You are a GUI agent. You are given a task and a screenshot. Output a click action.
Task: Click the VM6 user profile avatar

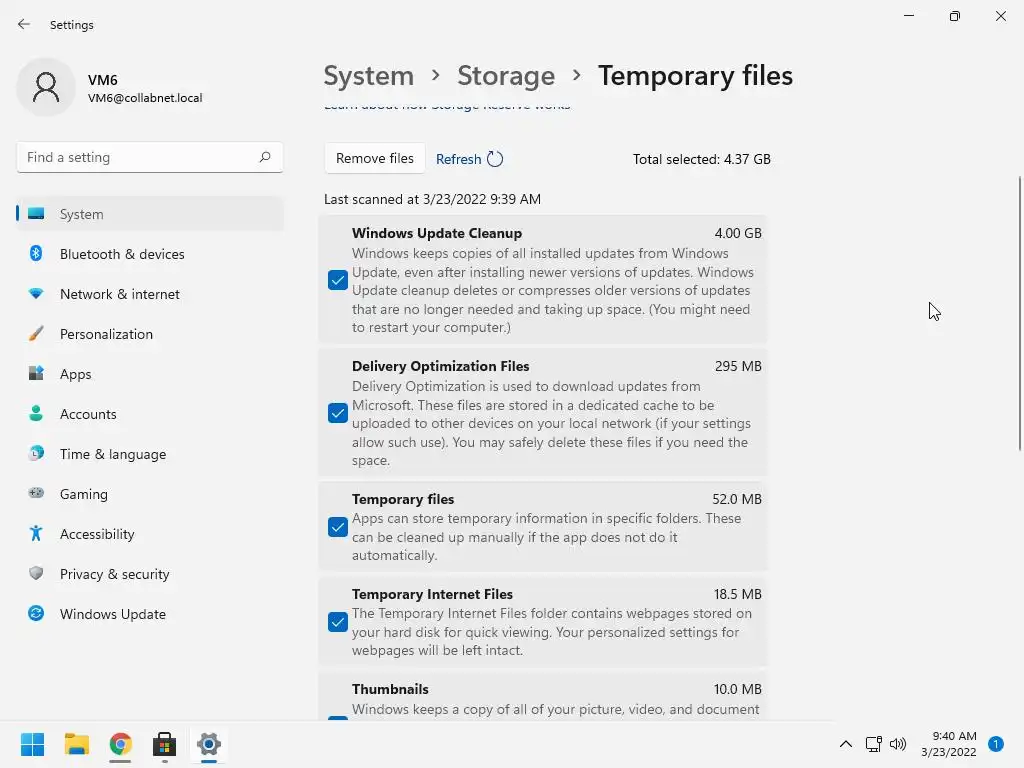[x=46, y=87]
